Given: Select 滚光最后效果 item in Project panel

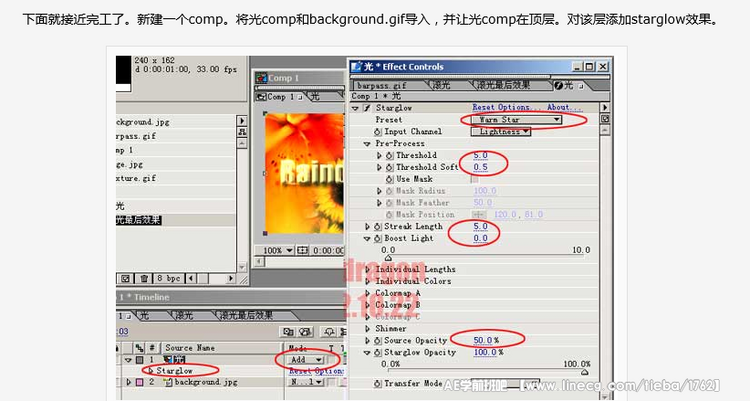Looking at the screenshot, I should pos(139,221).
